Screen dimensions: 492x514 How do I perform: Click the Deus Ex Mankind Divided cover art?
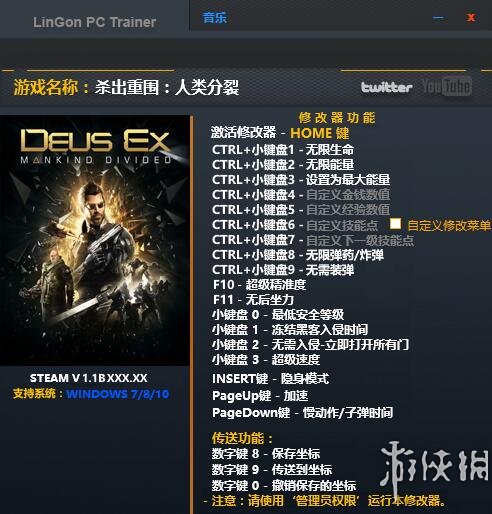tap(95, 240)
